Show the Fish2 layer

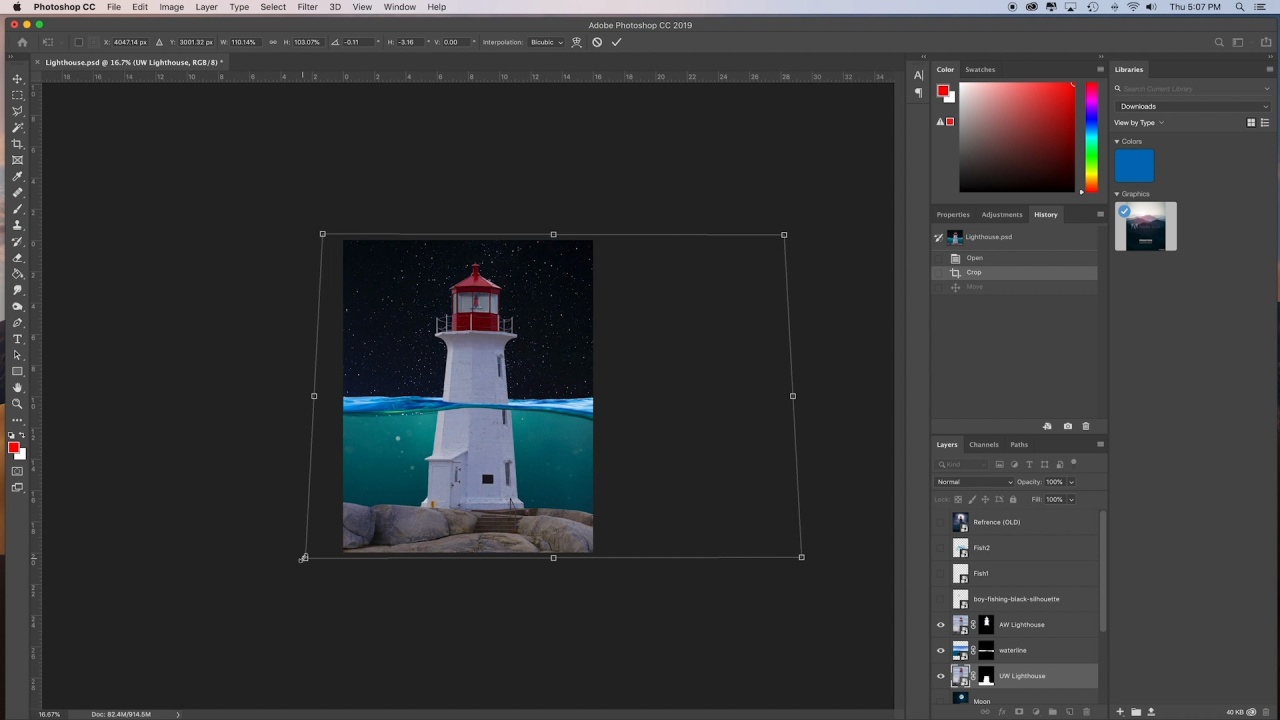(x=940, y=548)
